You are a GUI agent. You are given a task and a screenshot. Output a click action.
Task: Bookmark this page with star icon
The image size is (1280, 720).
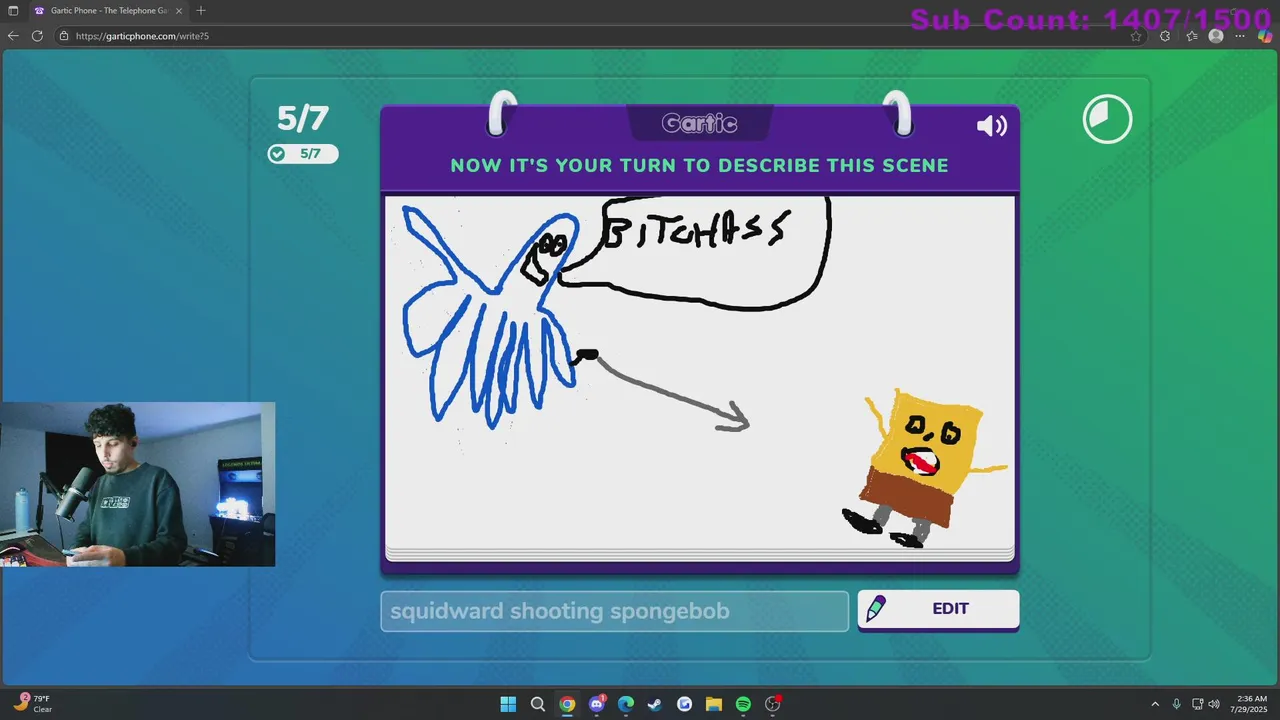[x=1136, y=36]
